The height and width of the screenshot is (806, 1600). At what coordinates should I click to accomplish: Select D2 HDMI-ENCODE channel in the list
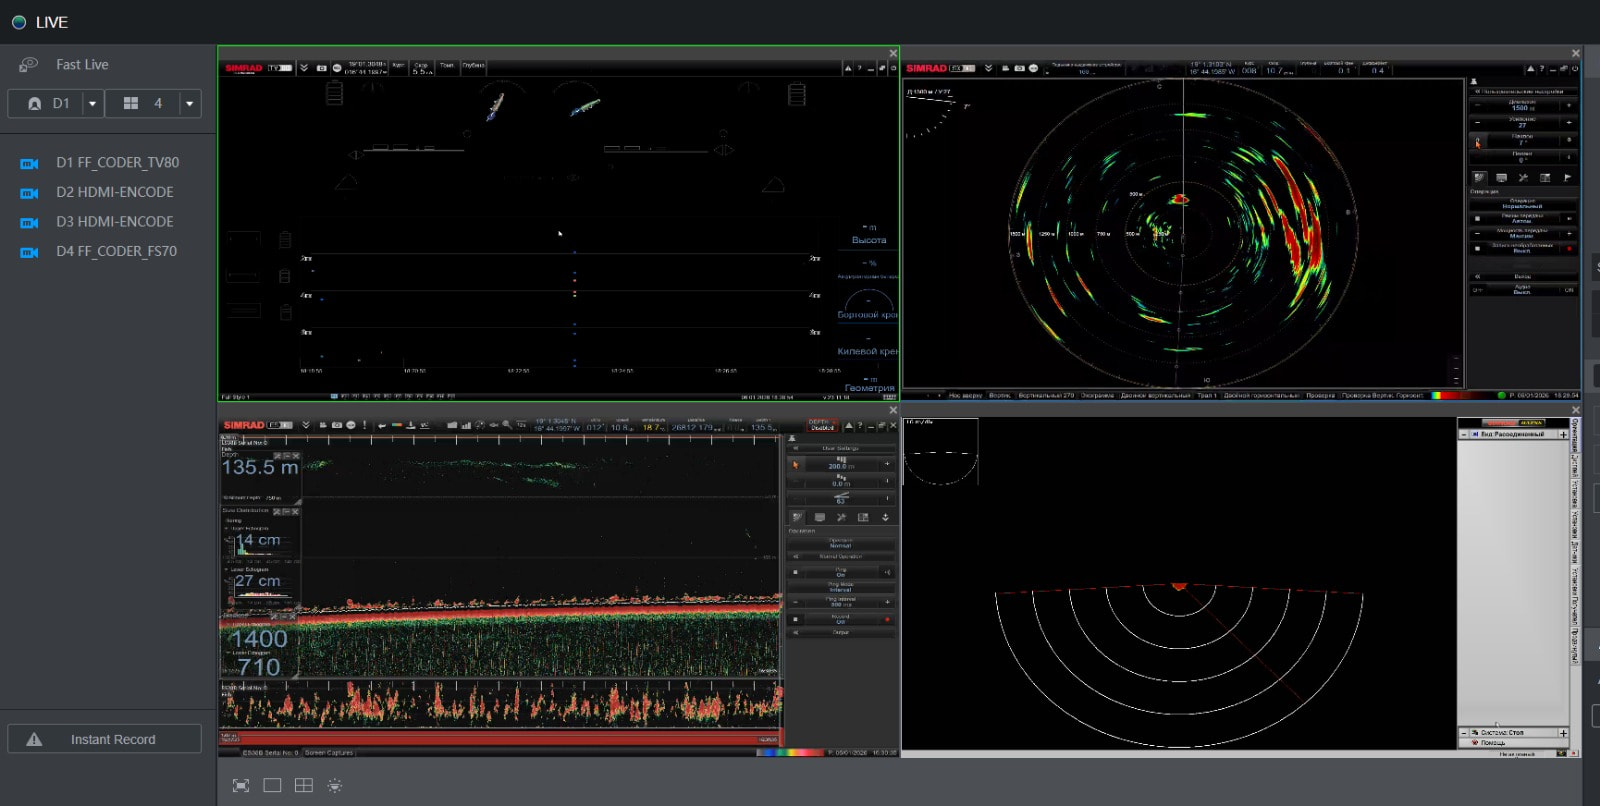pyautogui.click(x=114, y=192)
